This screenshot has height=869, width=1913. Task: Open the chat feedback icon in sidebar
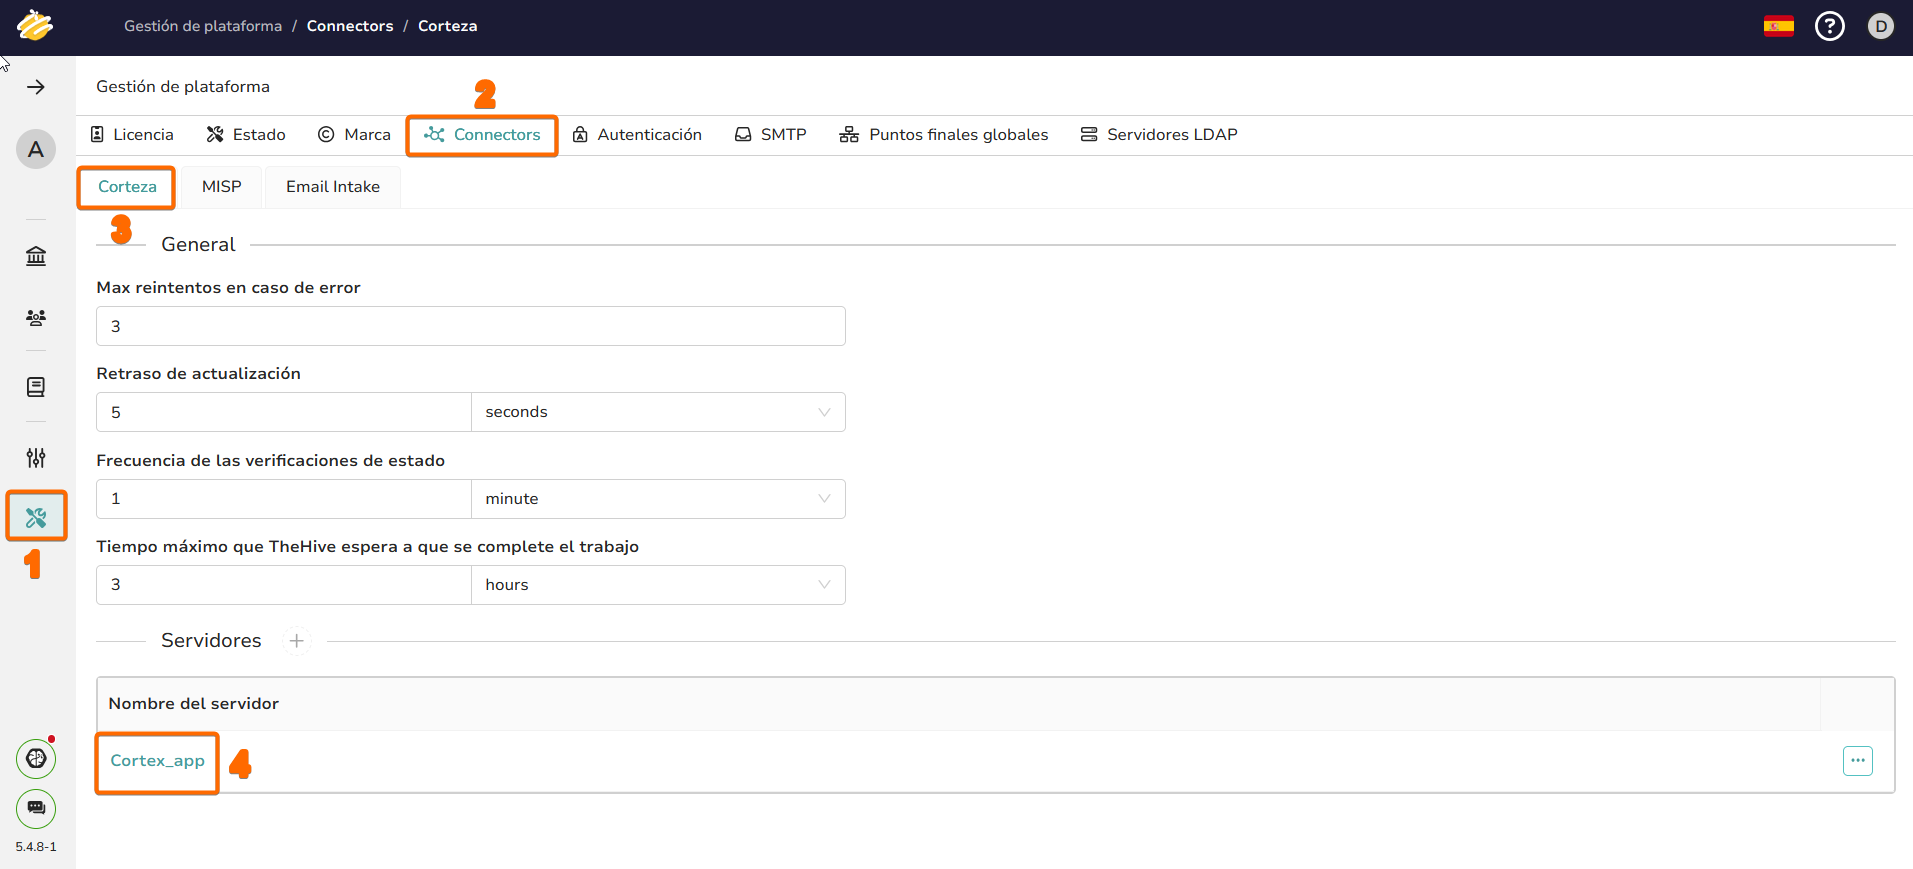(36, 808)
